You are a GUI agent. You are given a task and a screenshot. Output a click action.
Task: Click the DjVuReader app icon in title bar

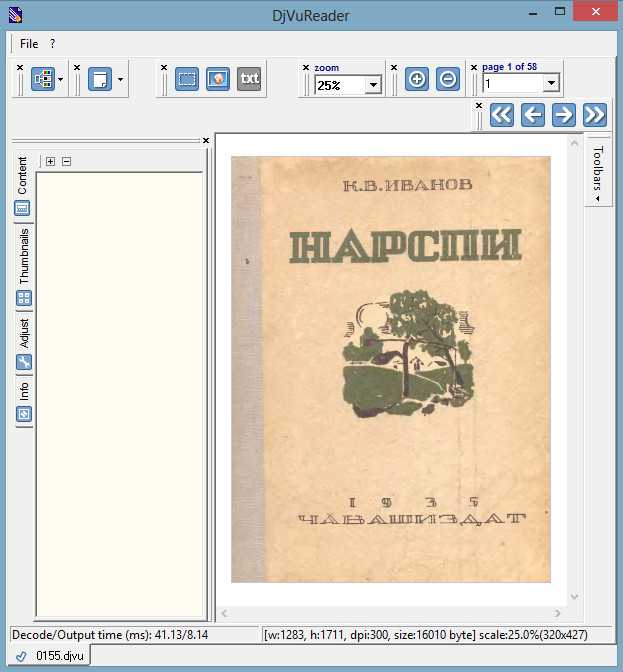point(16,15)
